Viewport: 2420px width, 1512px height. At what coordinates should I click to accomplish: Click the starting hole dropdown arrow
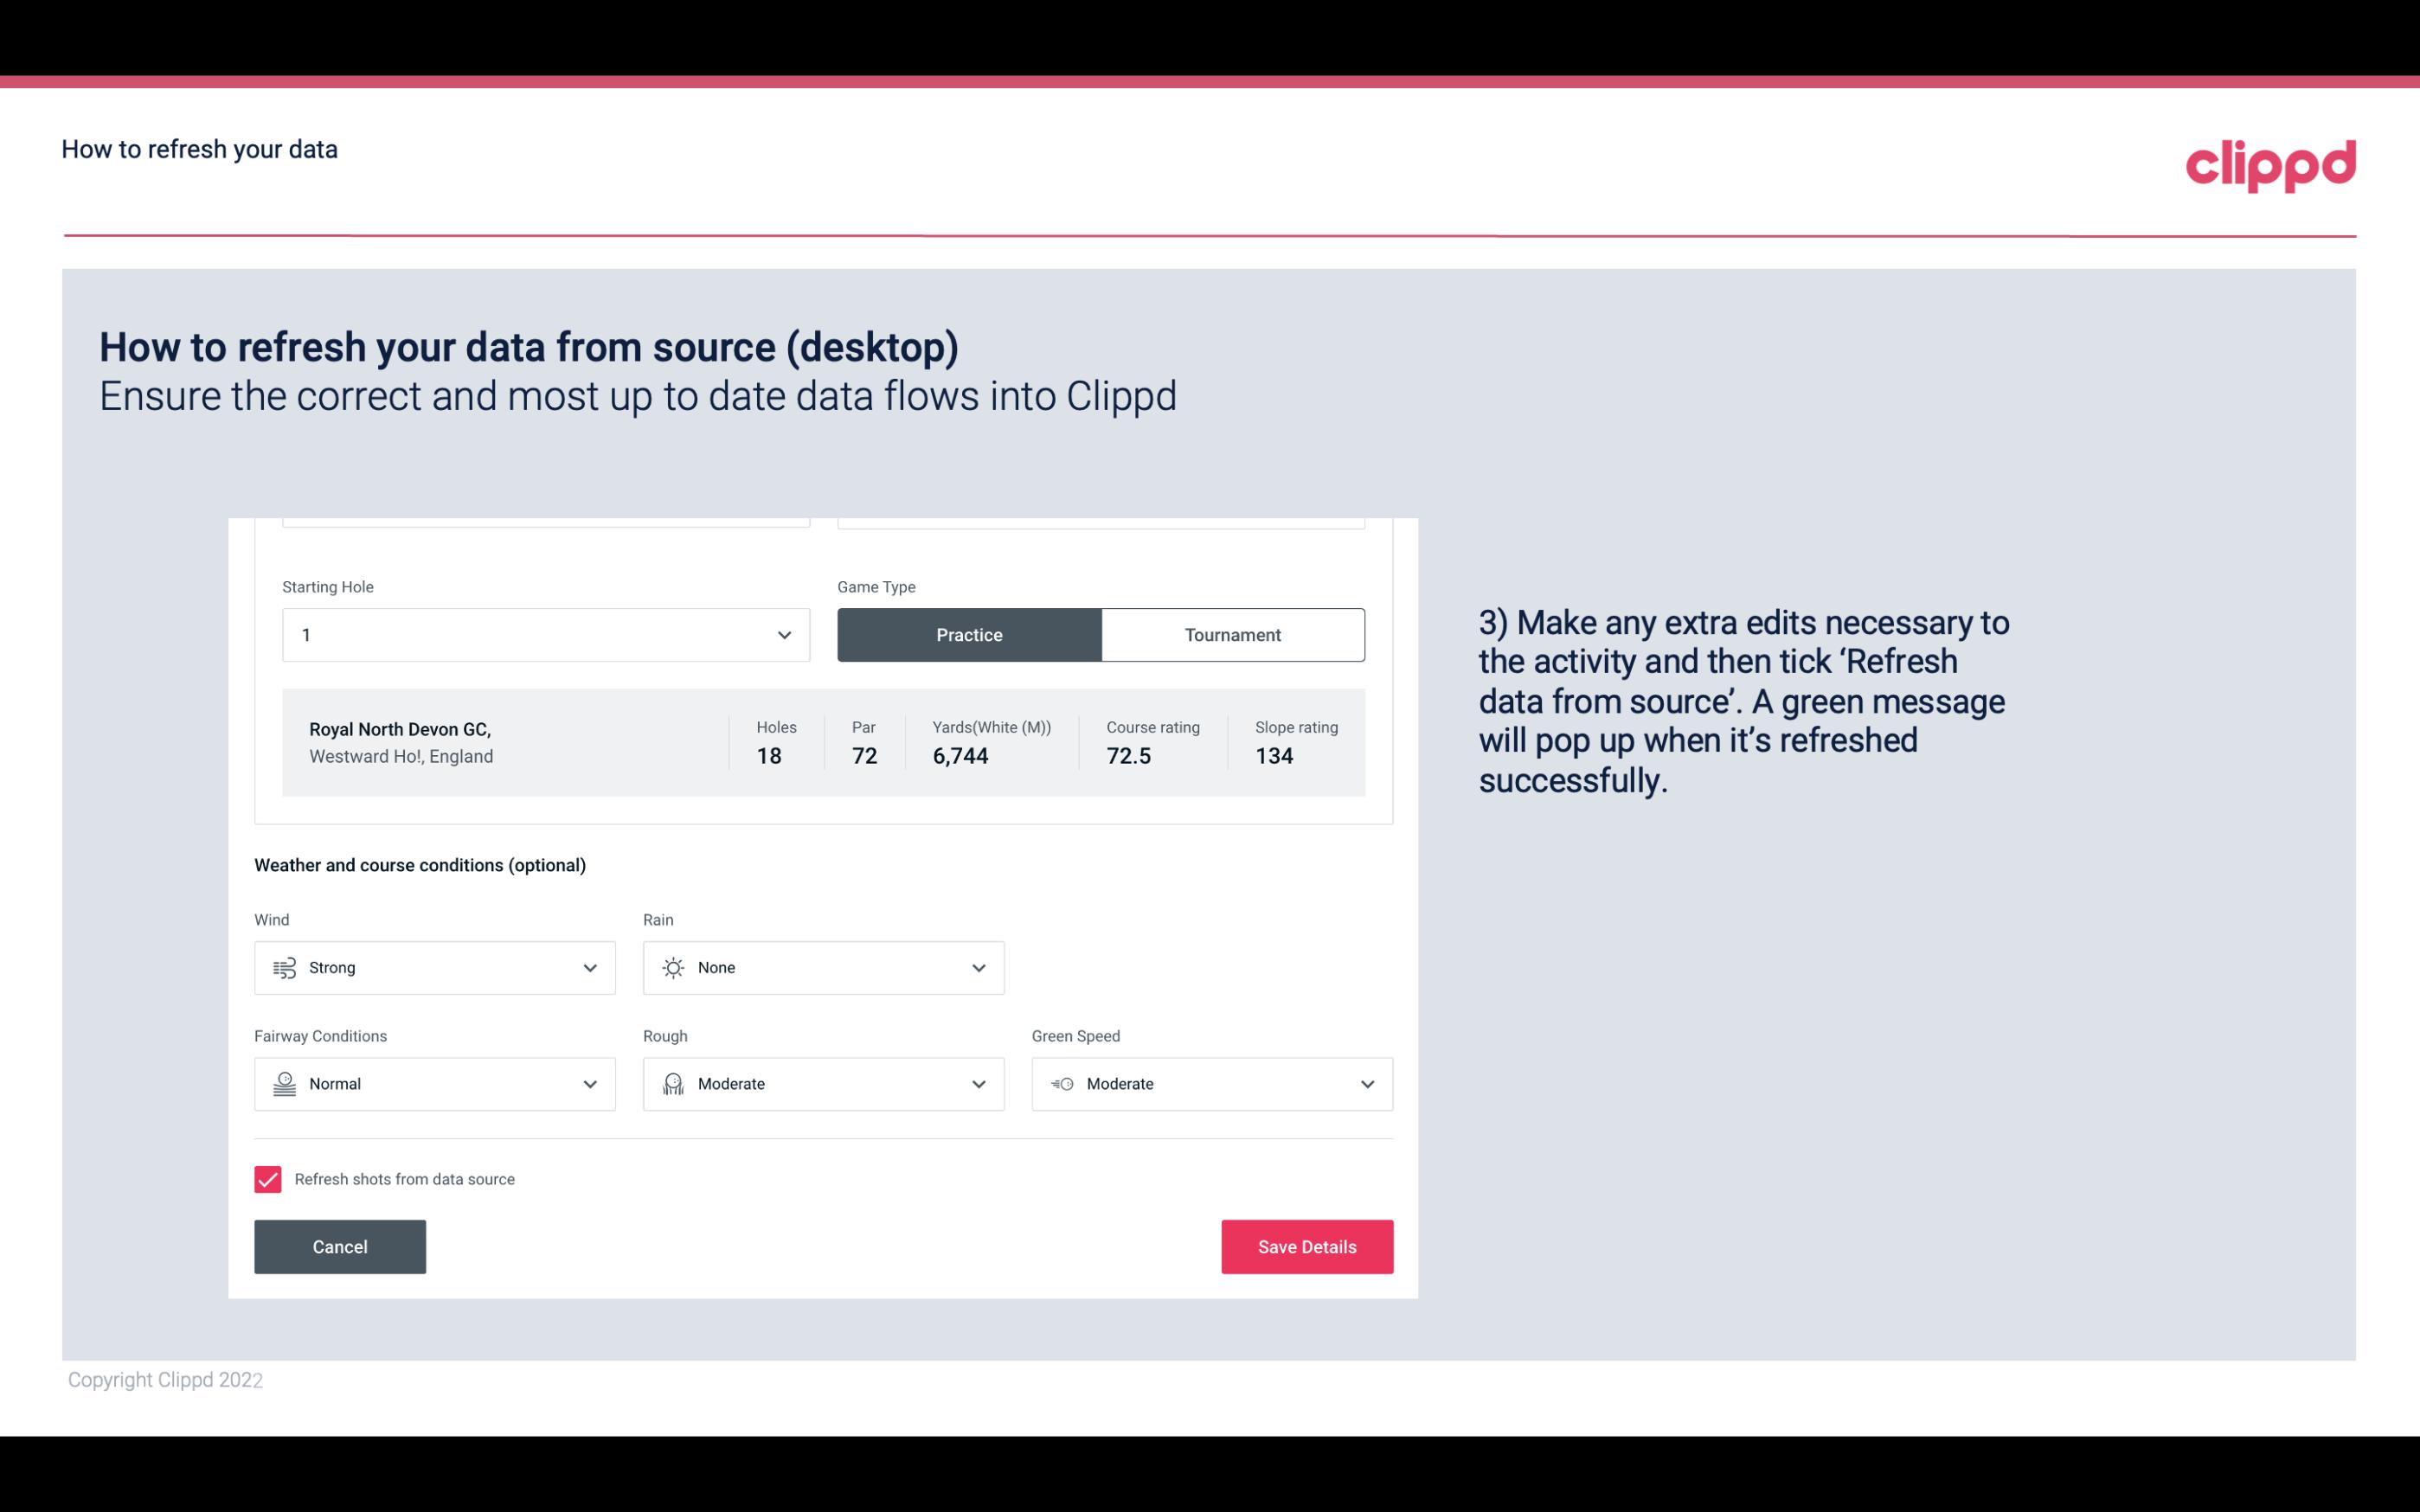(782, 634)
